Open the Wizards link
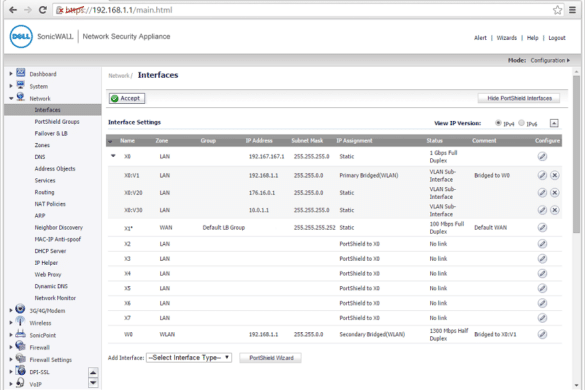Screen dimensions: 585x390 [x=507, y=38]
